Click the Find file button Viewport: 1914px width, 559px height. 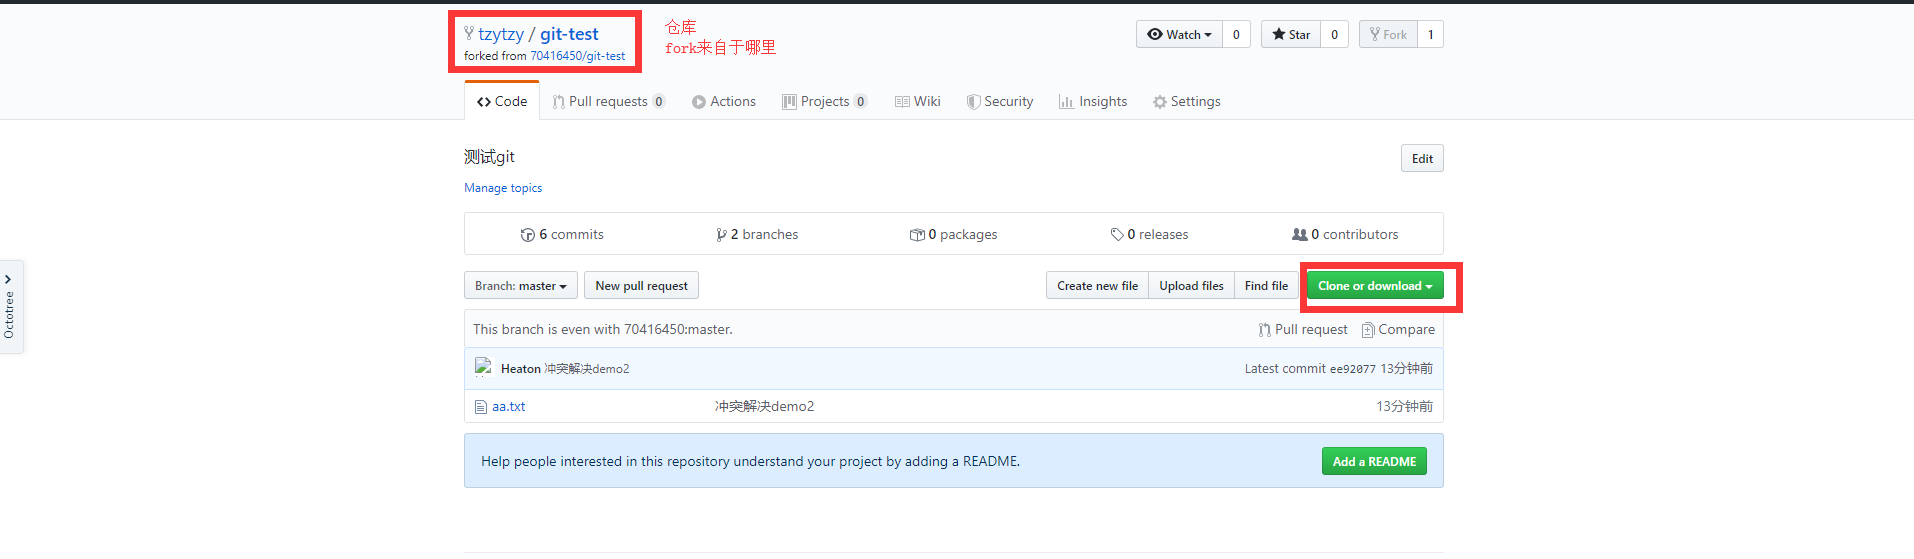[x=1266, y=285]
